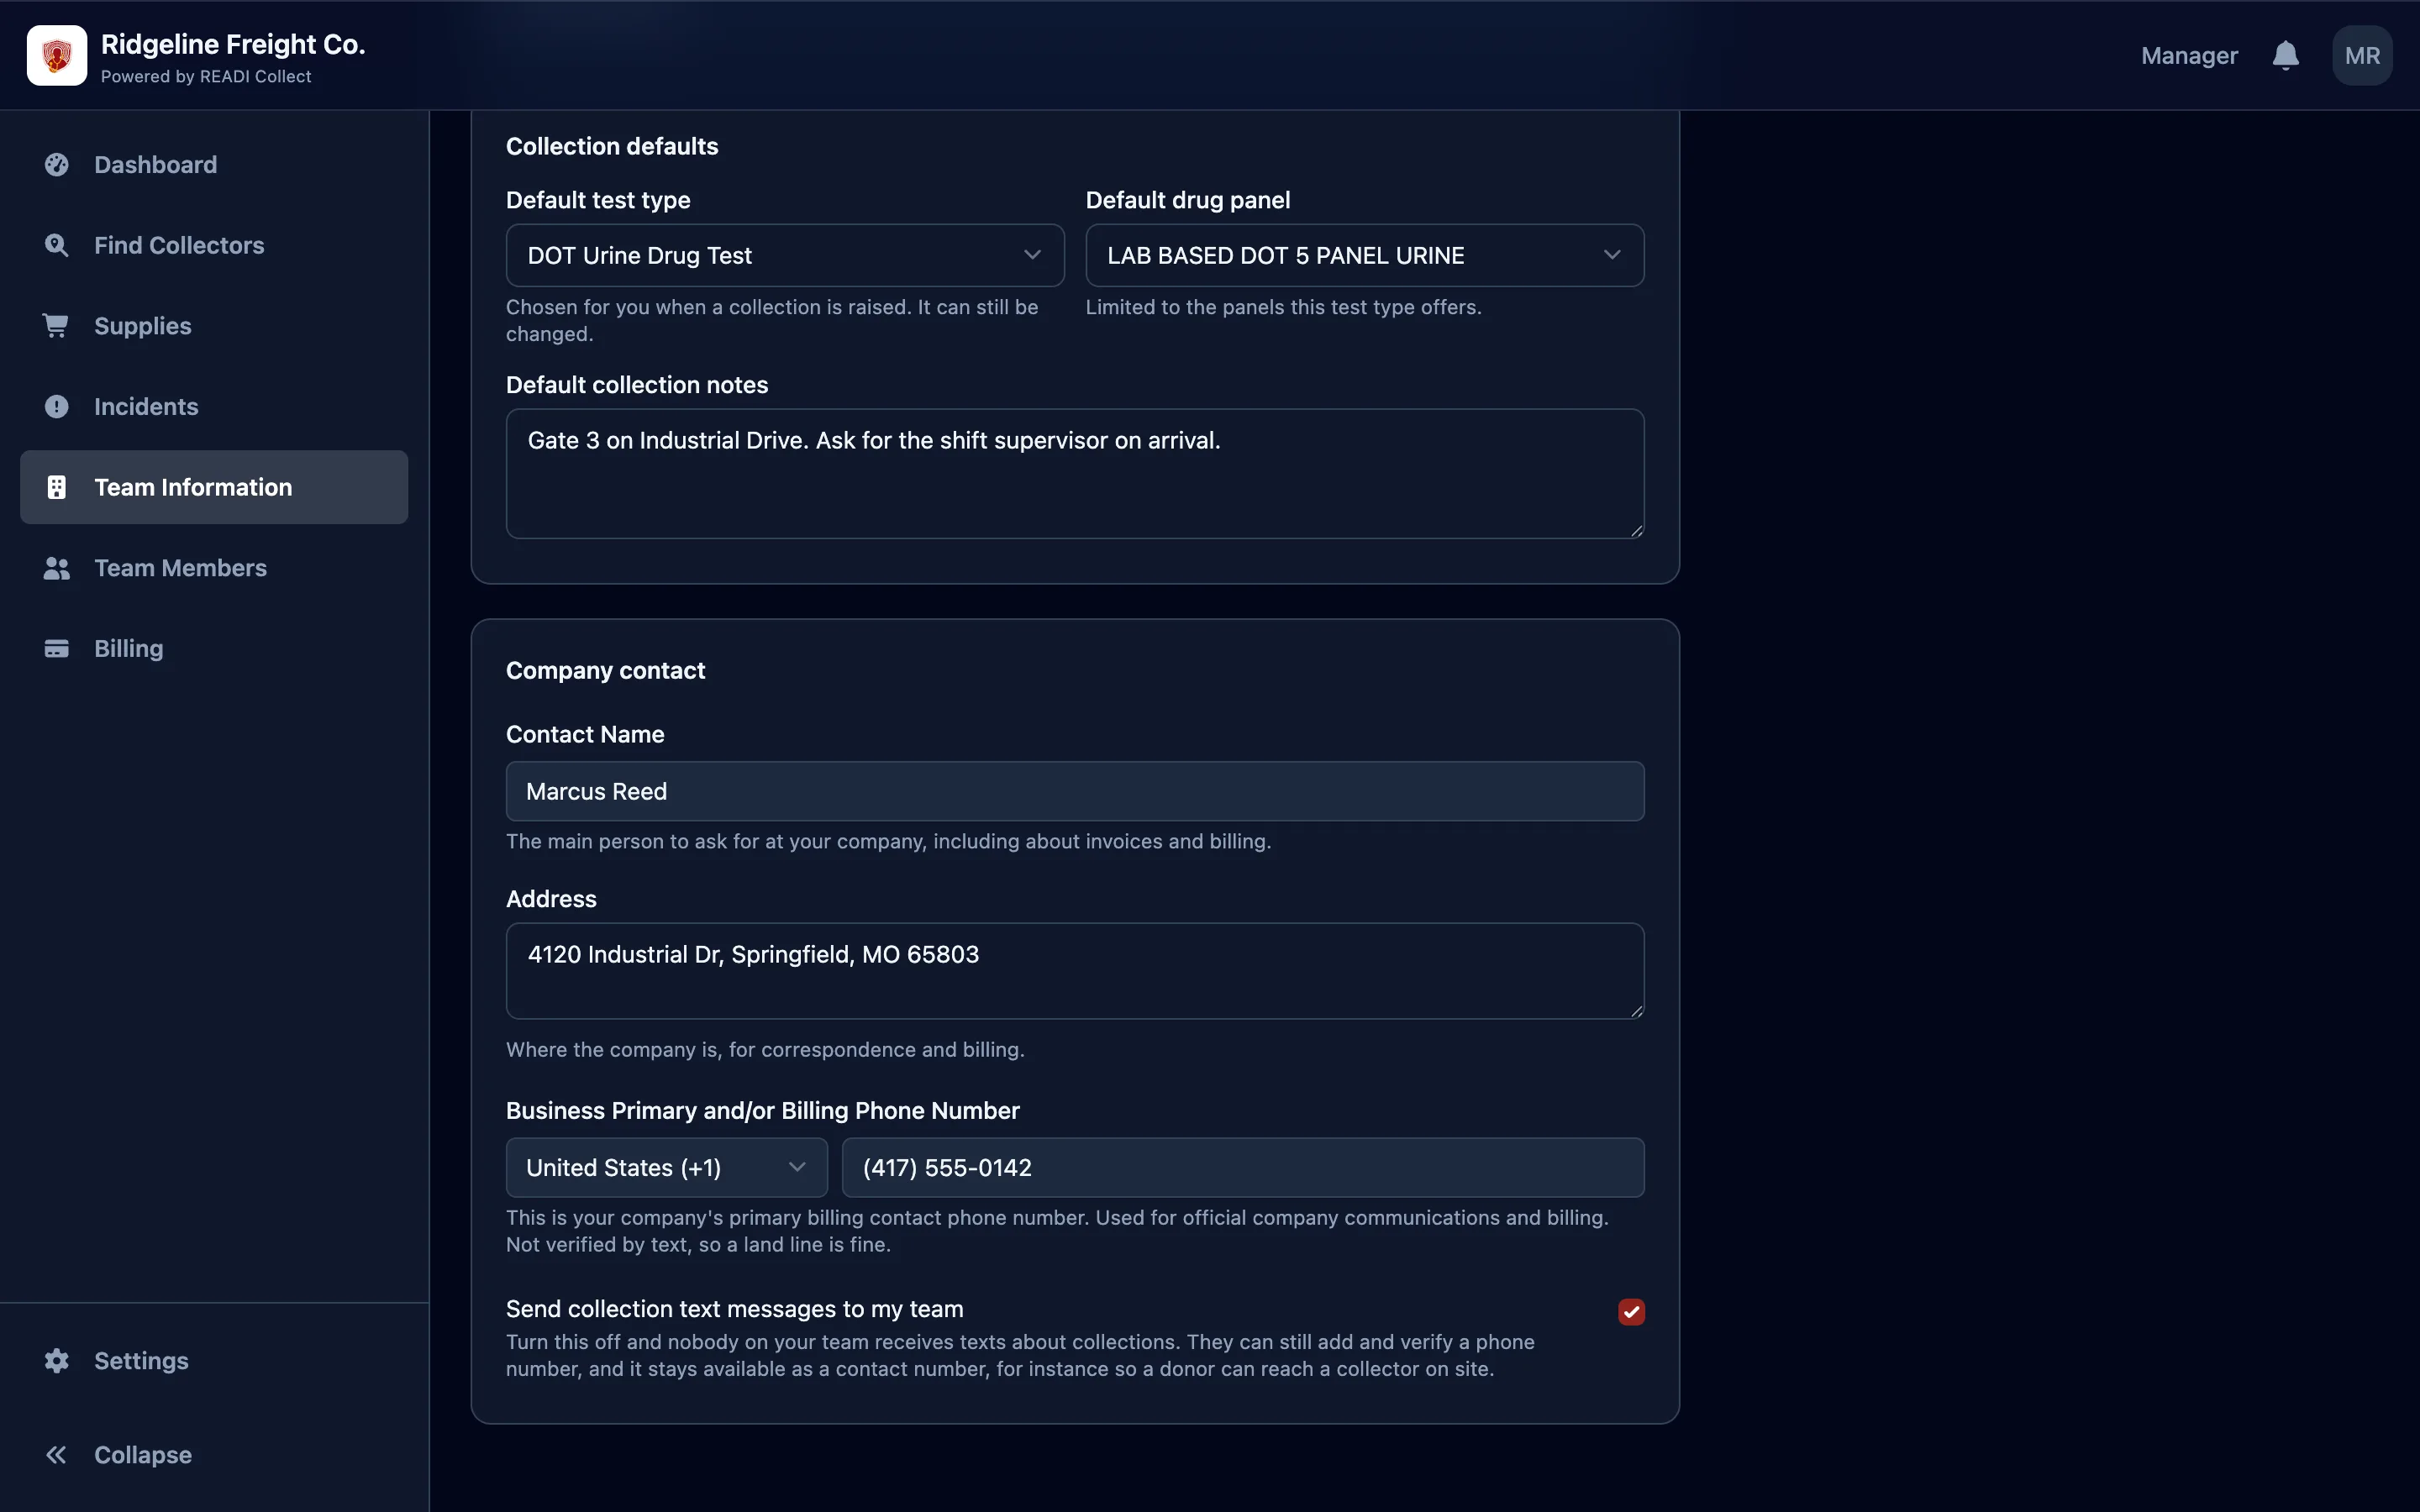Click the Dashboard gauge icon
This screenshot has width=2420, height=1512.
(x=57, y=165)
